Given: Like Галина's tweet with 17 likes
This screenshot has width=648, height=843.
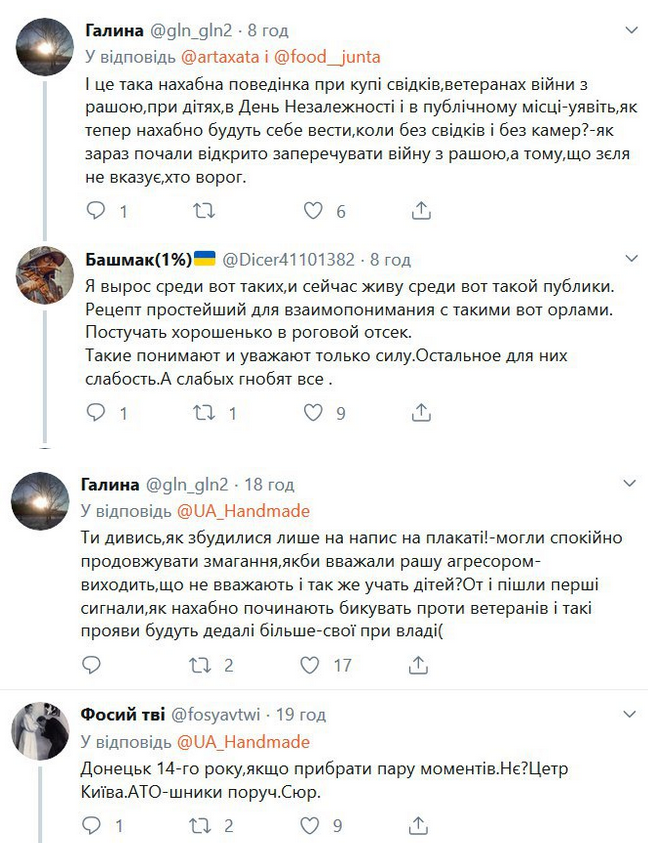Looking at the screenshot, I should point(309,665).
